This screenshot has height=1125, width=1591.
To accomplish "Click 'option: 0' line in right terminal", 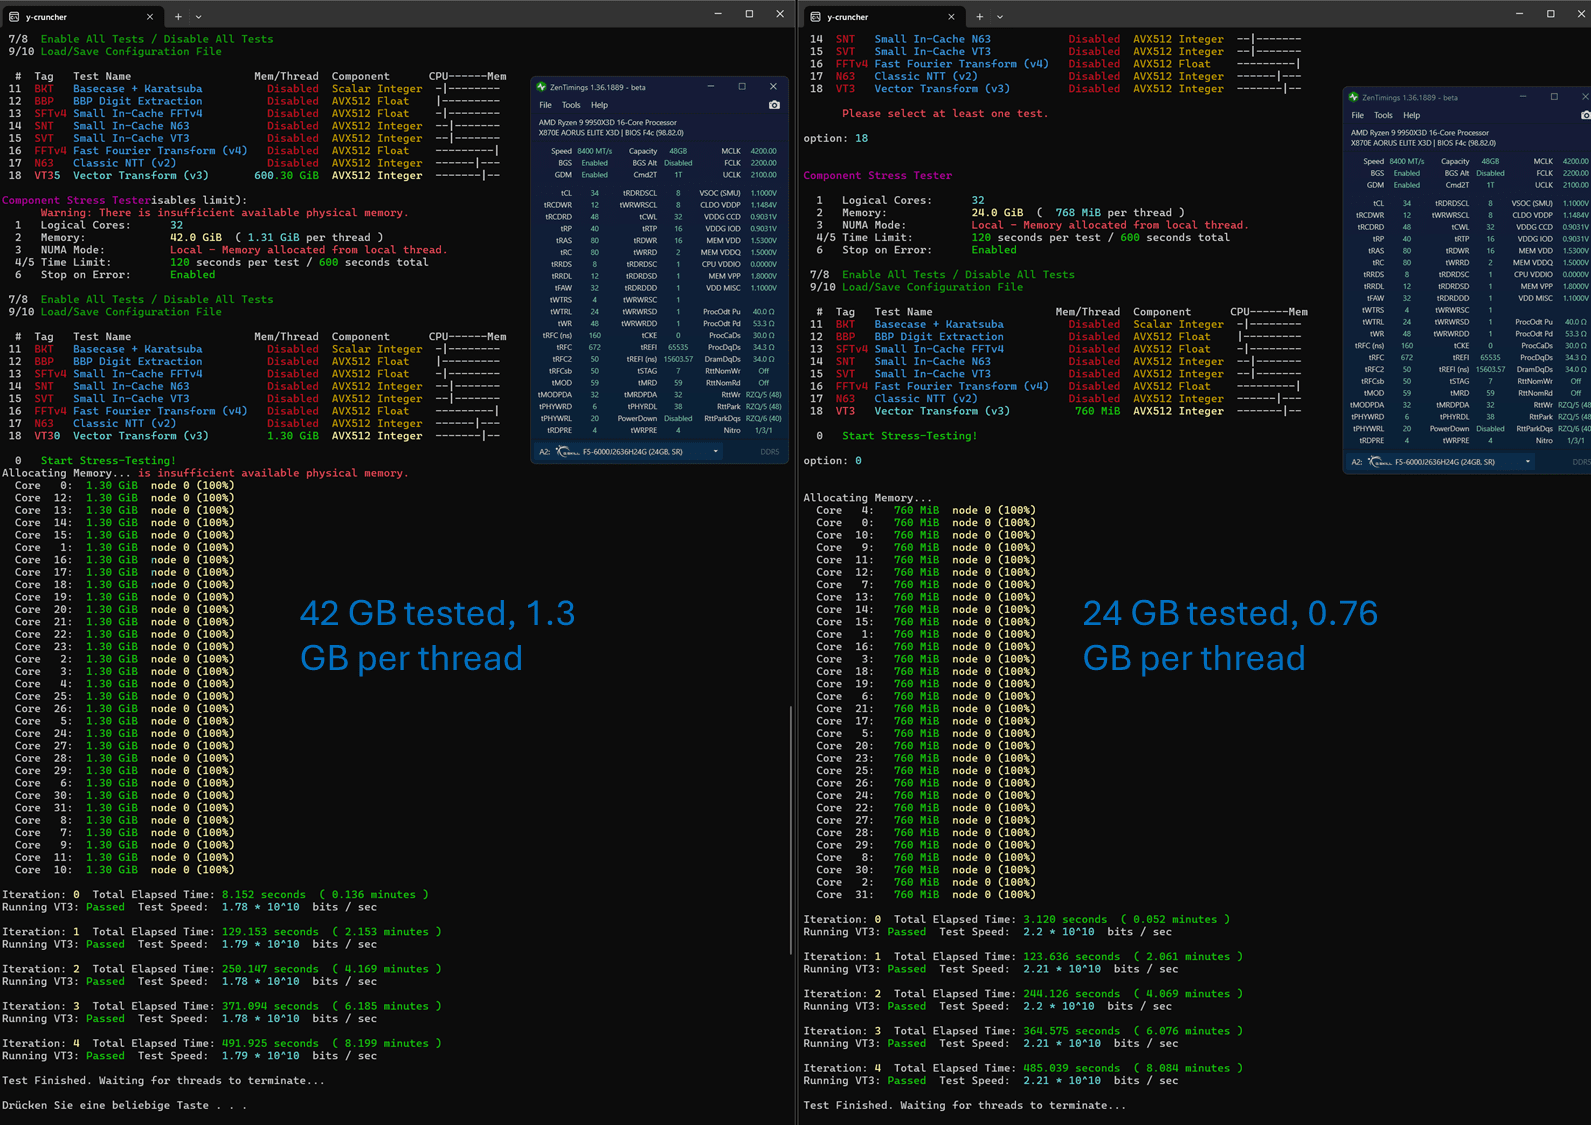I will pyautogui.click(x=832, y=460).
